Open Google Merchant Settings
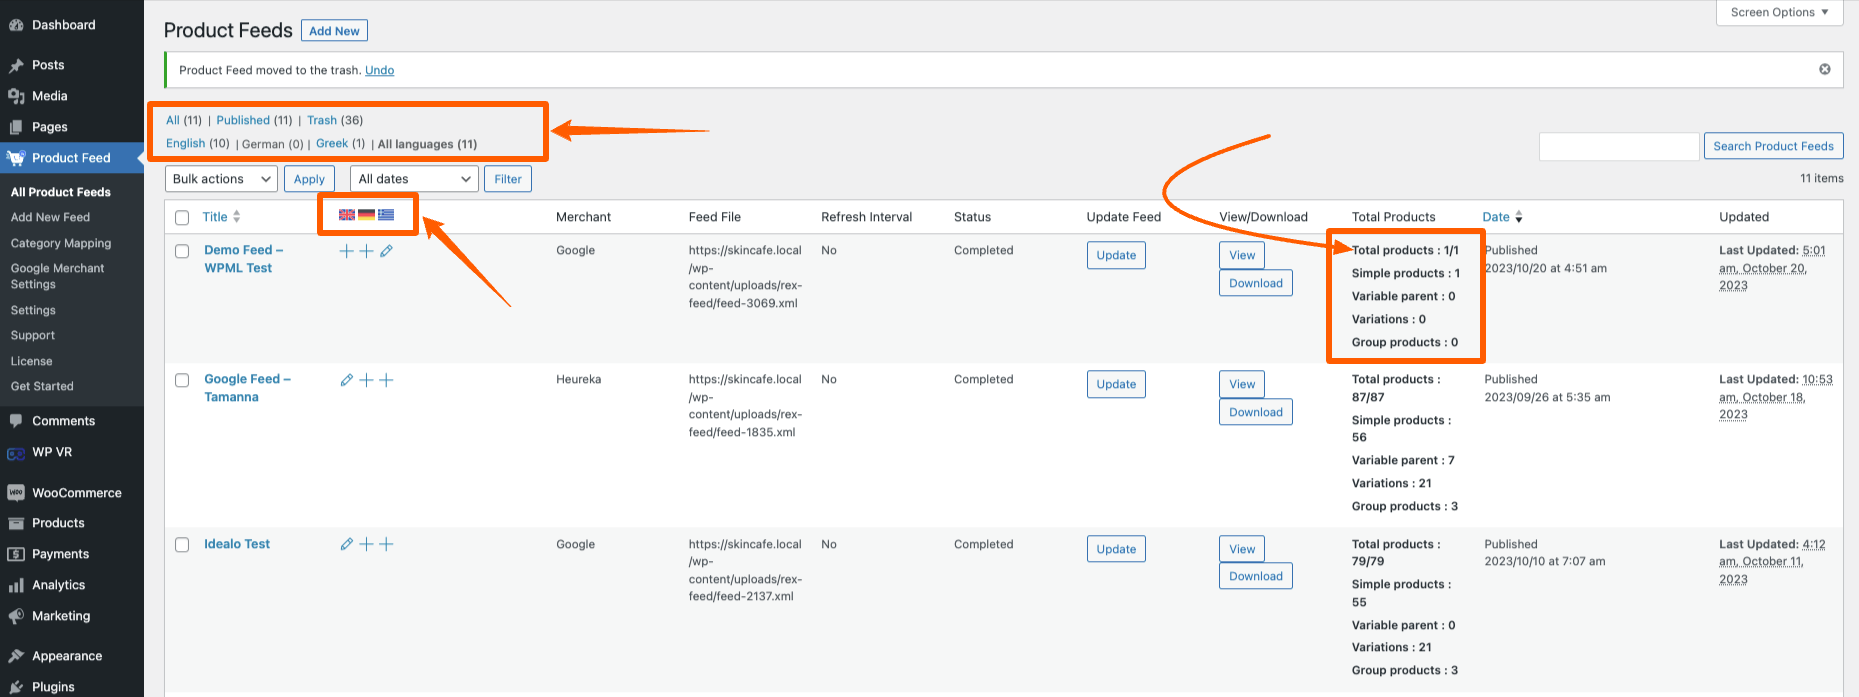 click(x=57, y=276)
